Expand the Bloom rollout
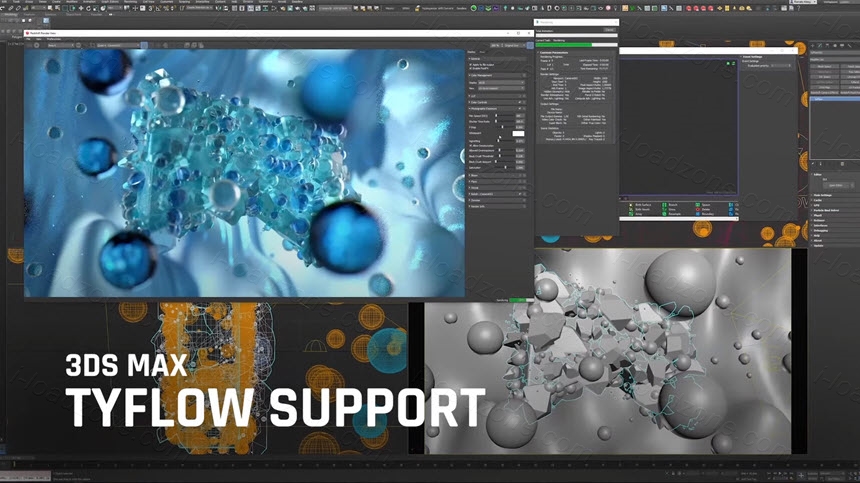Screen dimensions: 860x483 (x=497, y=175)
